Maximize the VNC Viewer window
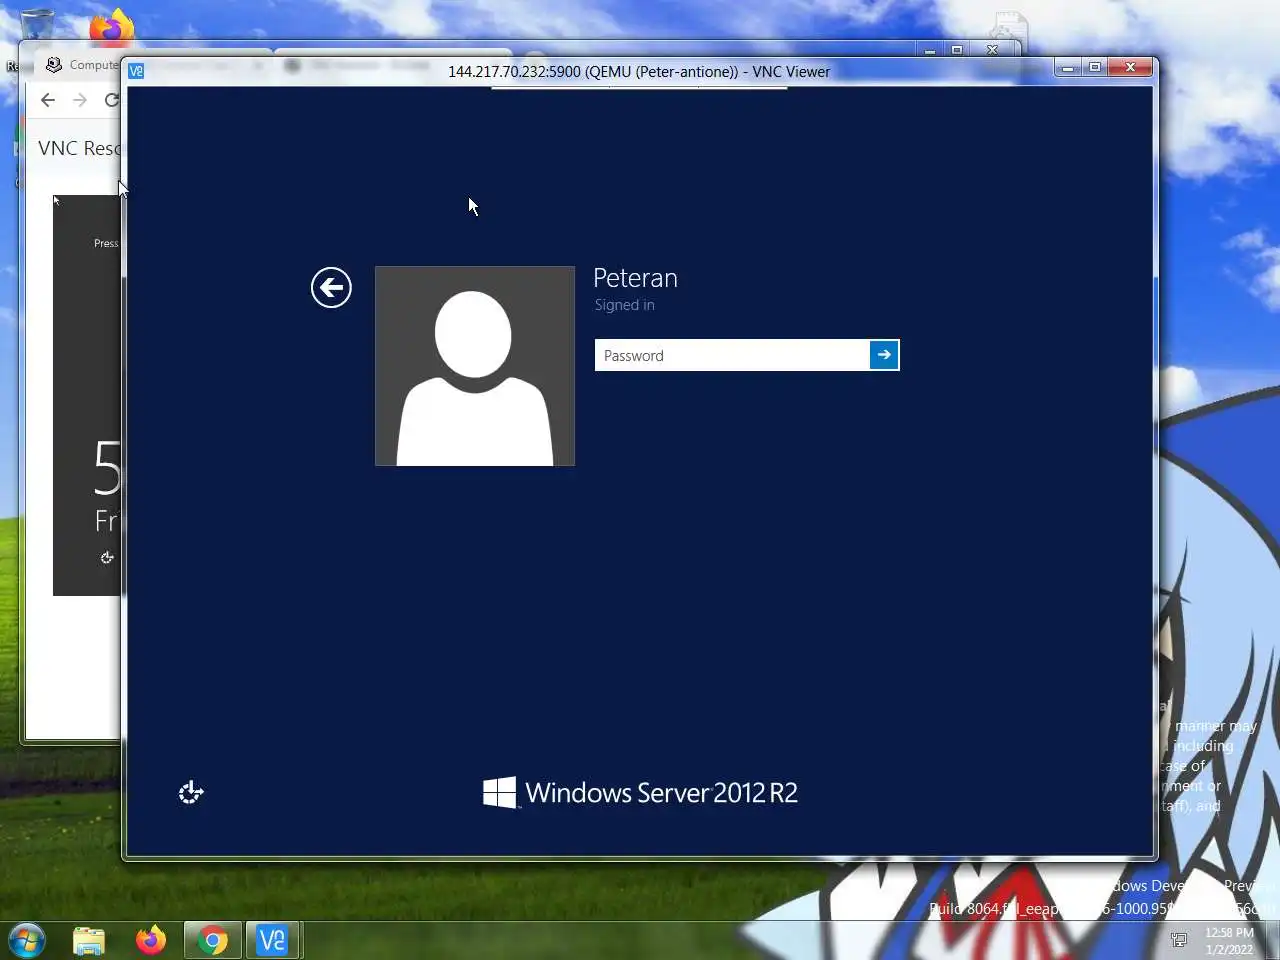The width and height of the screenshot is (1280, 960). (x=1095, y=67)
